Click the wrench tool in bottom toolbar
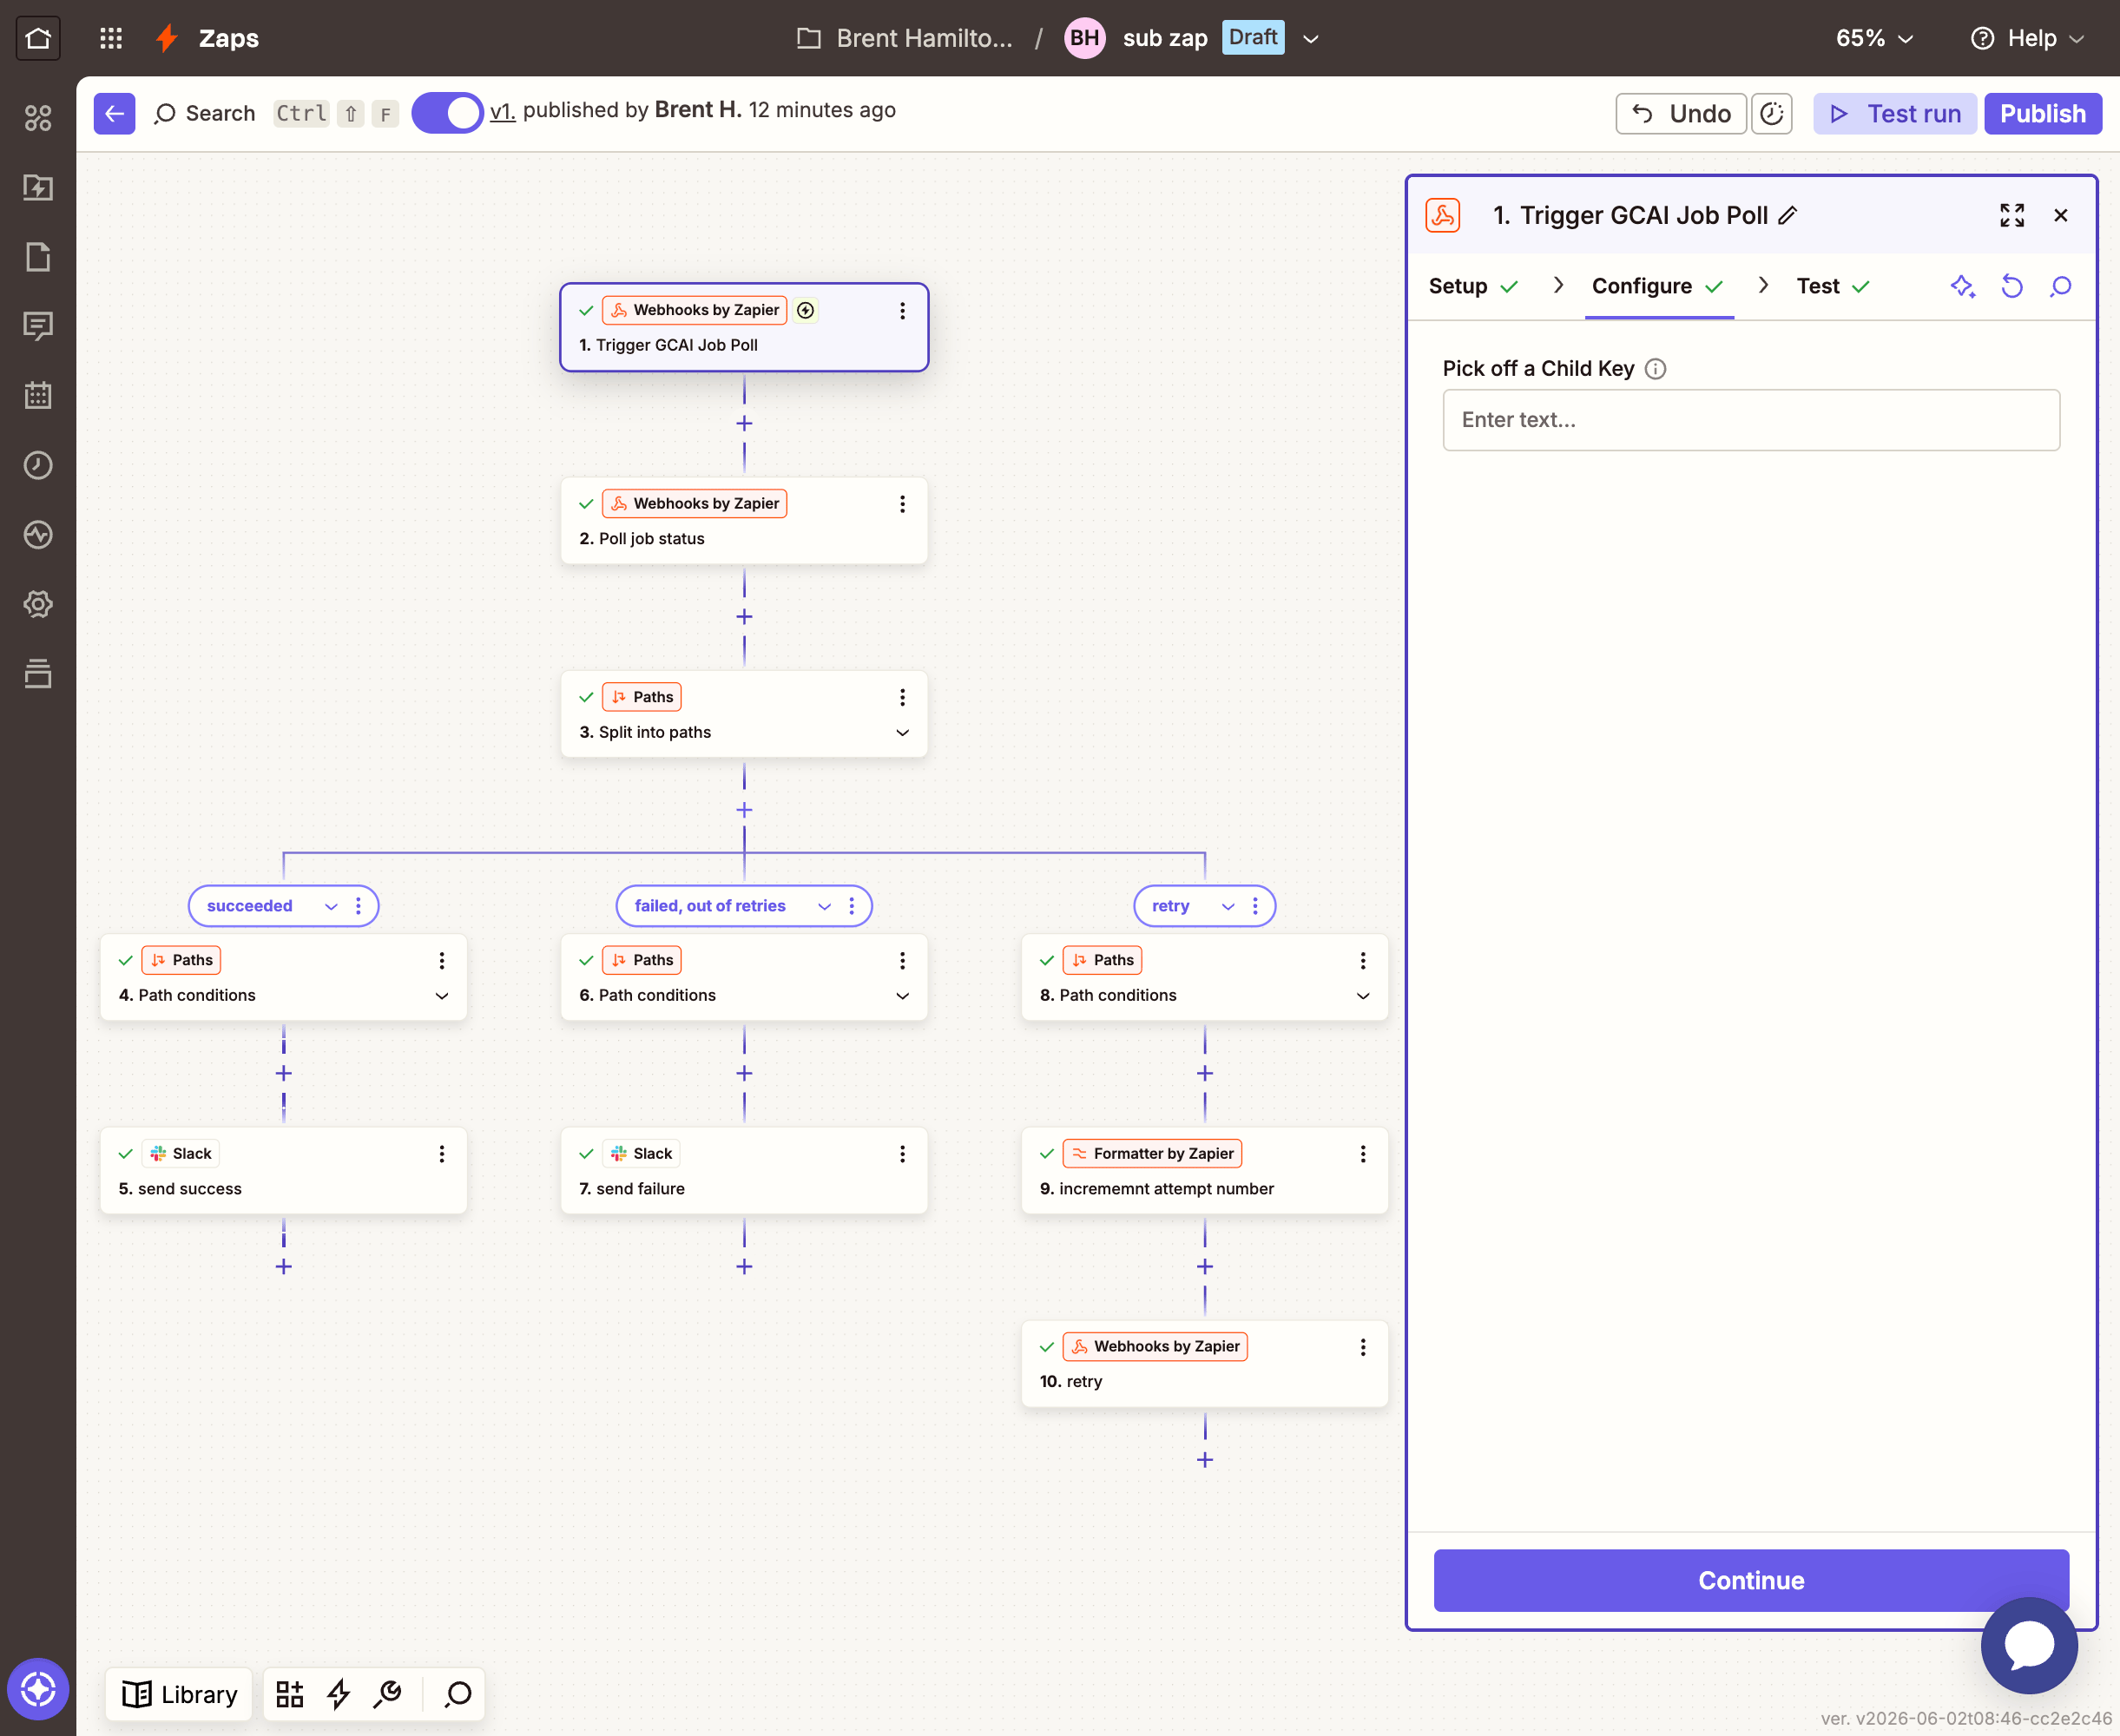2120x1736 pixels. 388,1693
